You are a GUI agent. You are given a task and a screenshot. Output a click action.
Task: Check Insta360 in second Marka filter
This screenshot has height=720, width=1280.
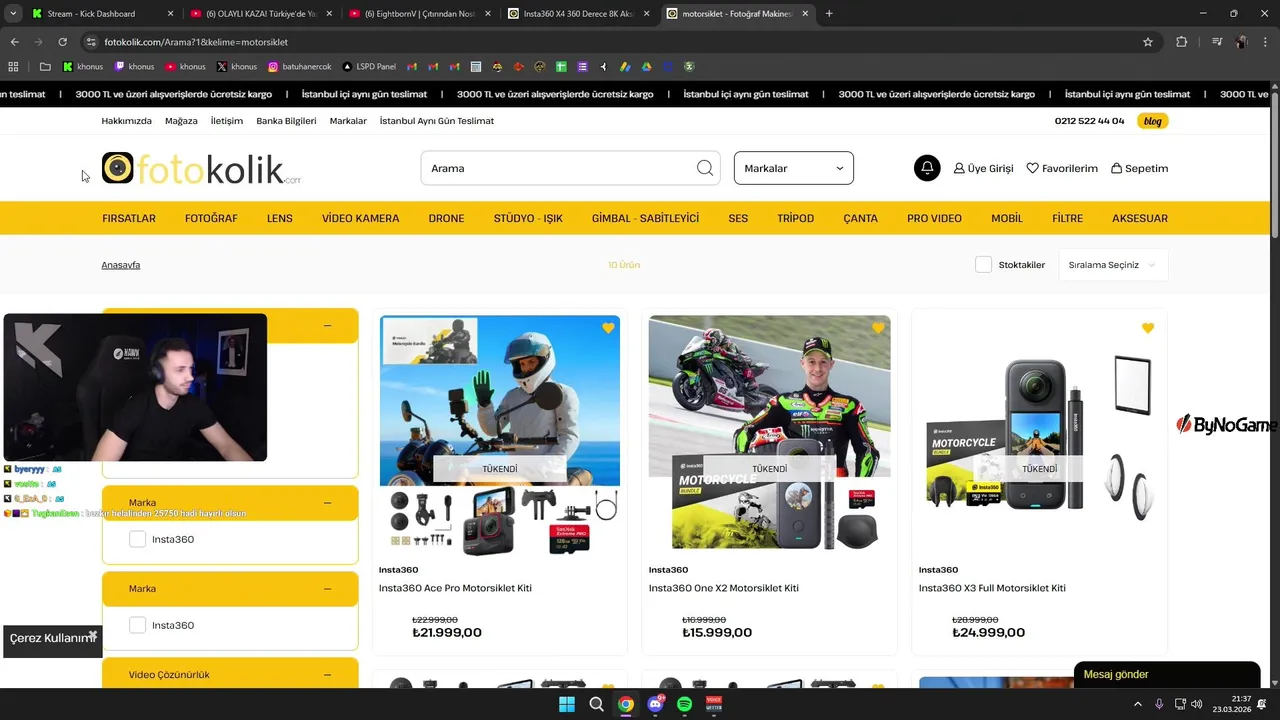[138, 625]
